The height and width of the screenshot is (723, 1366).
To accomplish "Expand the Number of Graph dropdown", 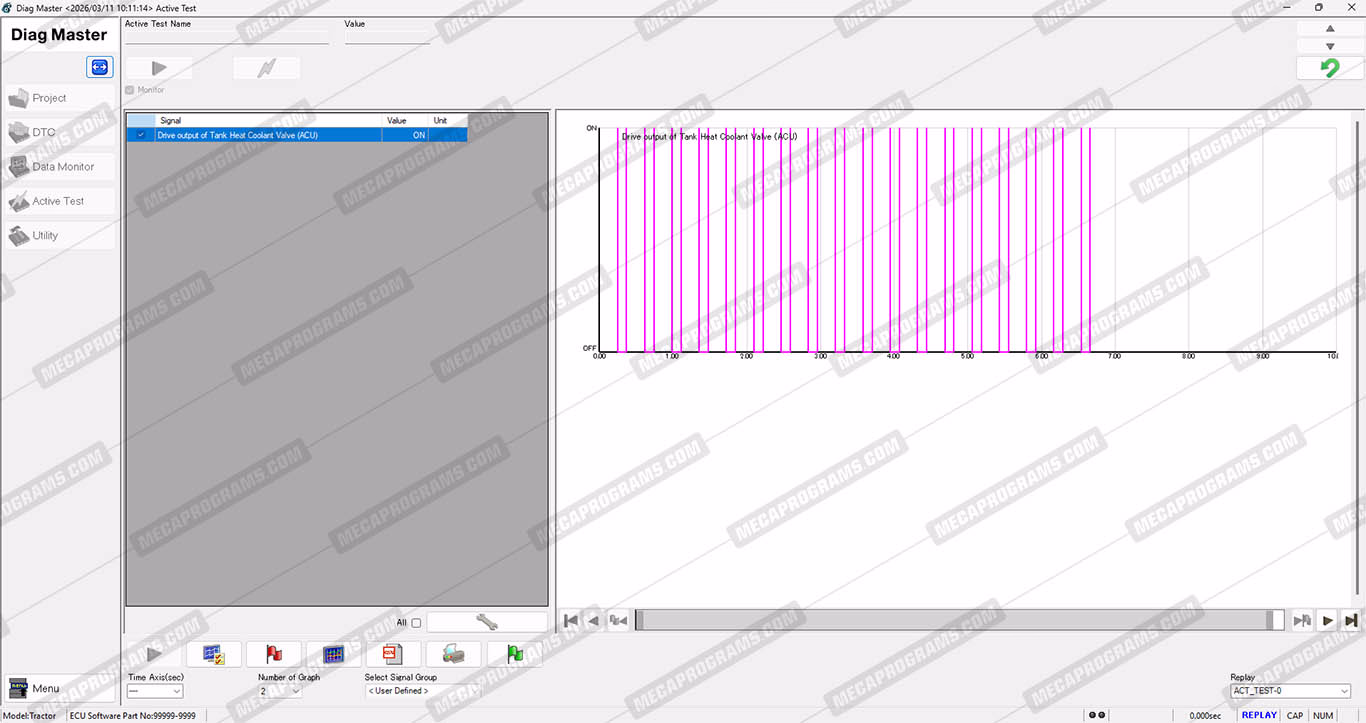I will click(280, 691).
